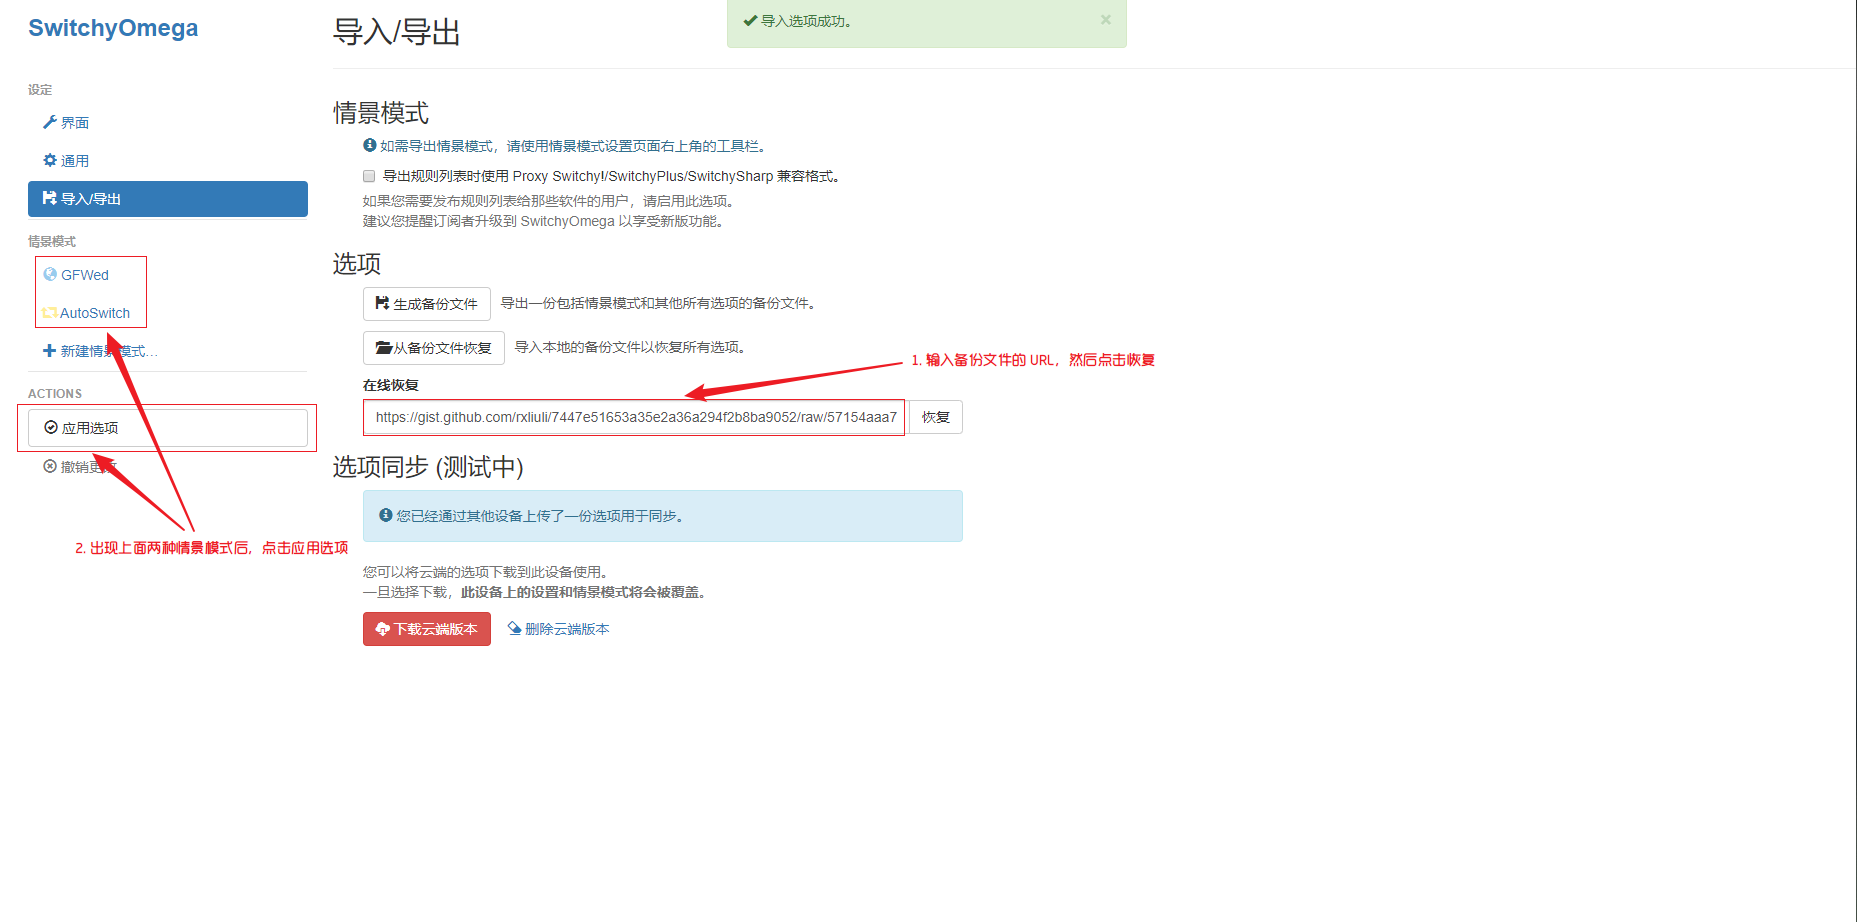
Task: Click the plus icon for new profile
Action: [49, 351]
